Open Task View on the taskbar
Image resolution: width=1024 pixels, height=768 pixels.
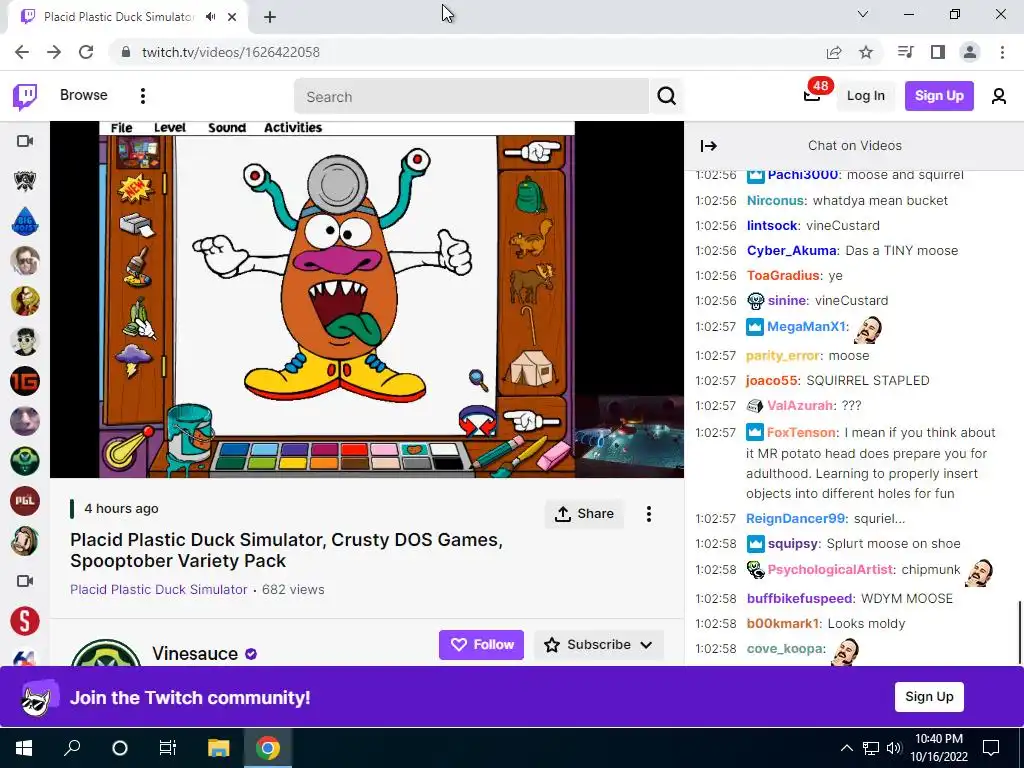point(168,748)
